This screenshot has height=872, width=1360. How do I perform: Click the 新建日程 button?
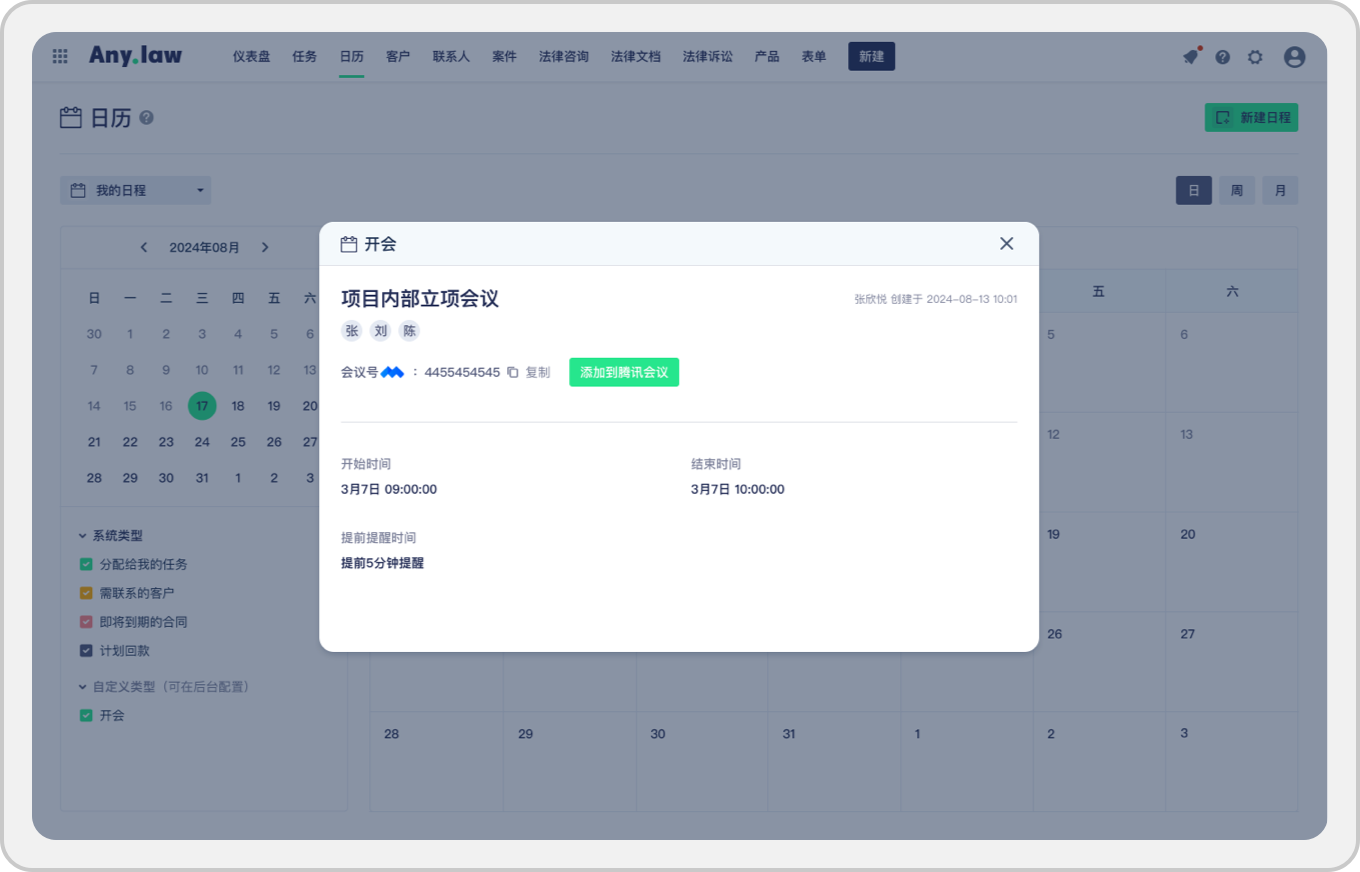tap(1251, 118)
